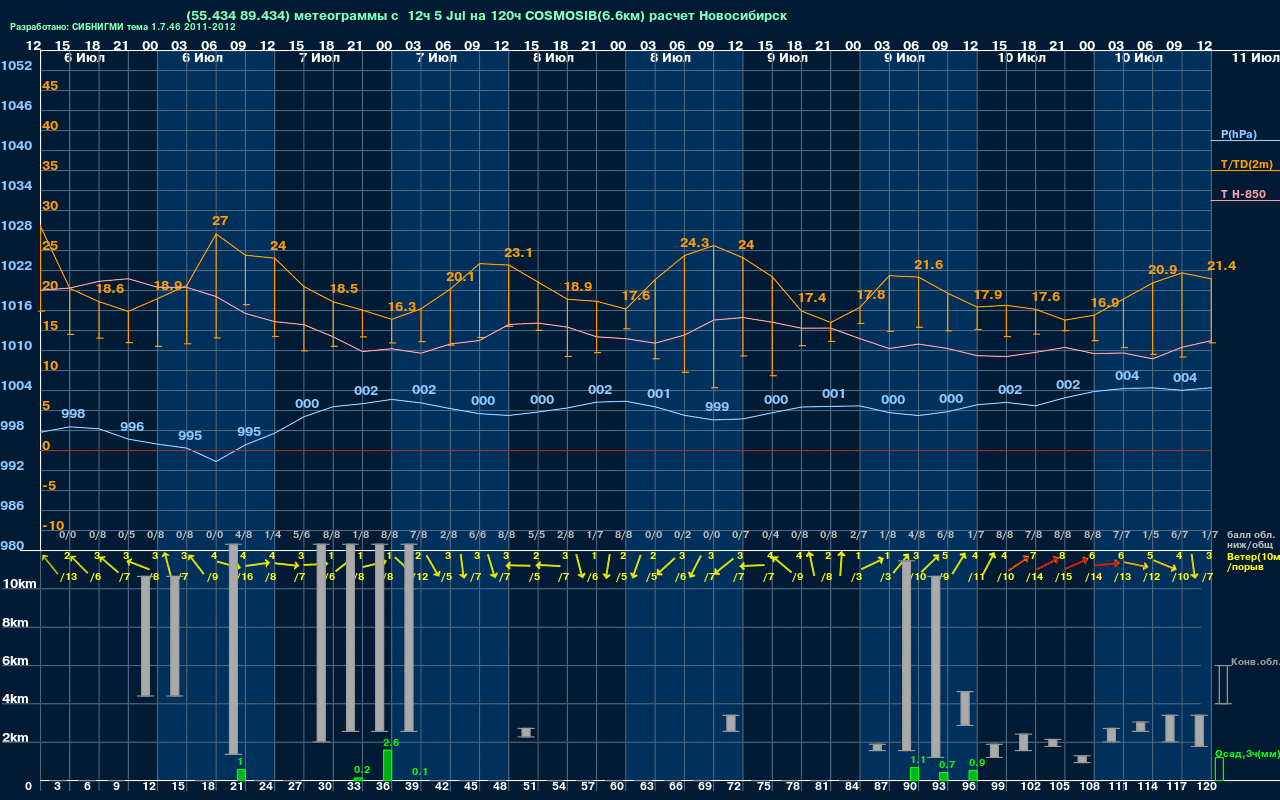Viewport: 1280px width, 800px height.
Task: Click the 10km height axis label
Action: [17, 584]
